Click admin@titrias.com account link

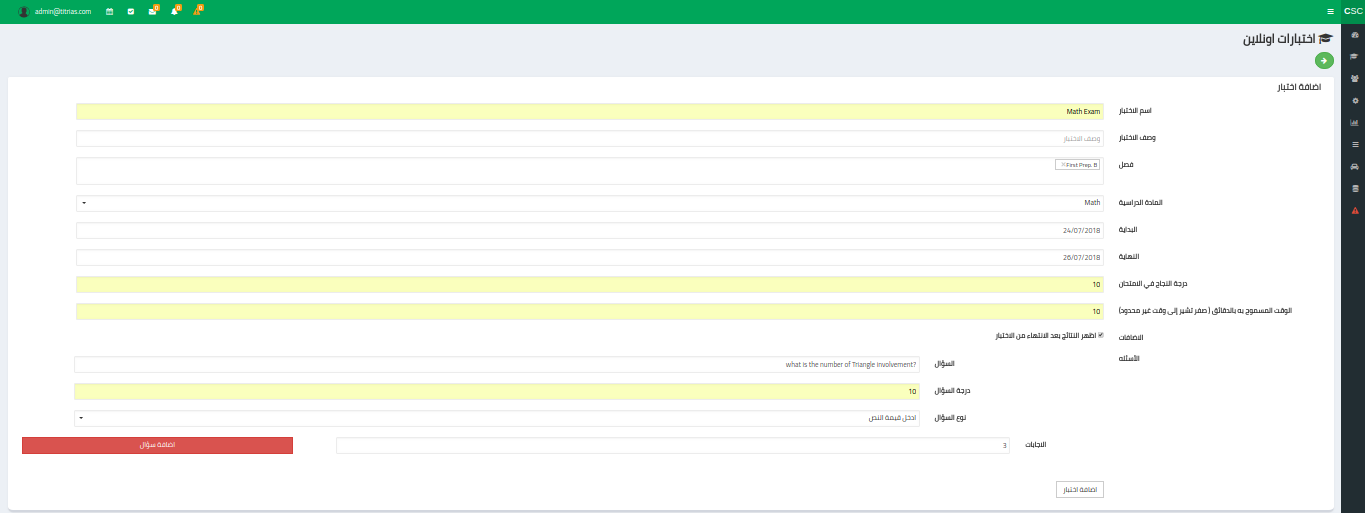tap(62, 11)
